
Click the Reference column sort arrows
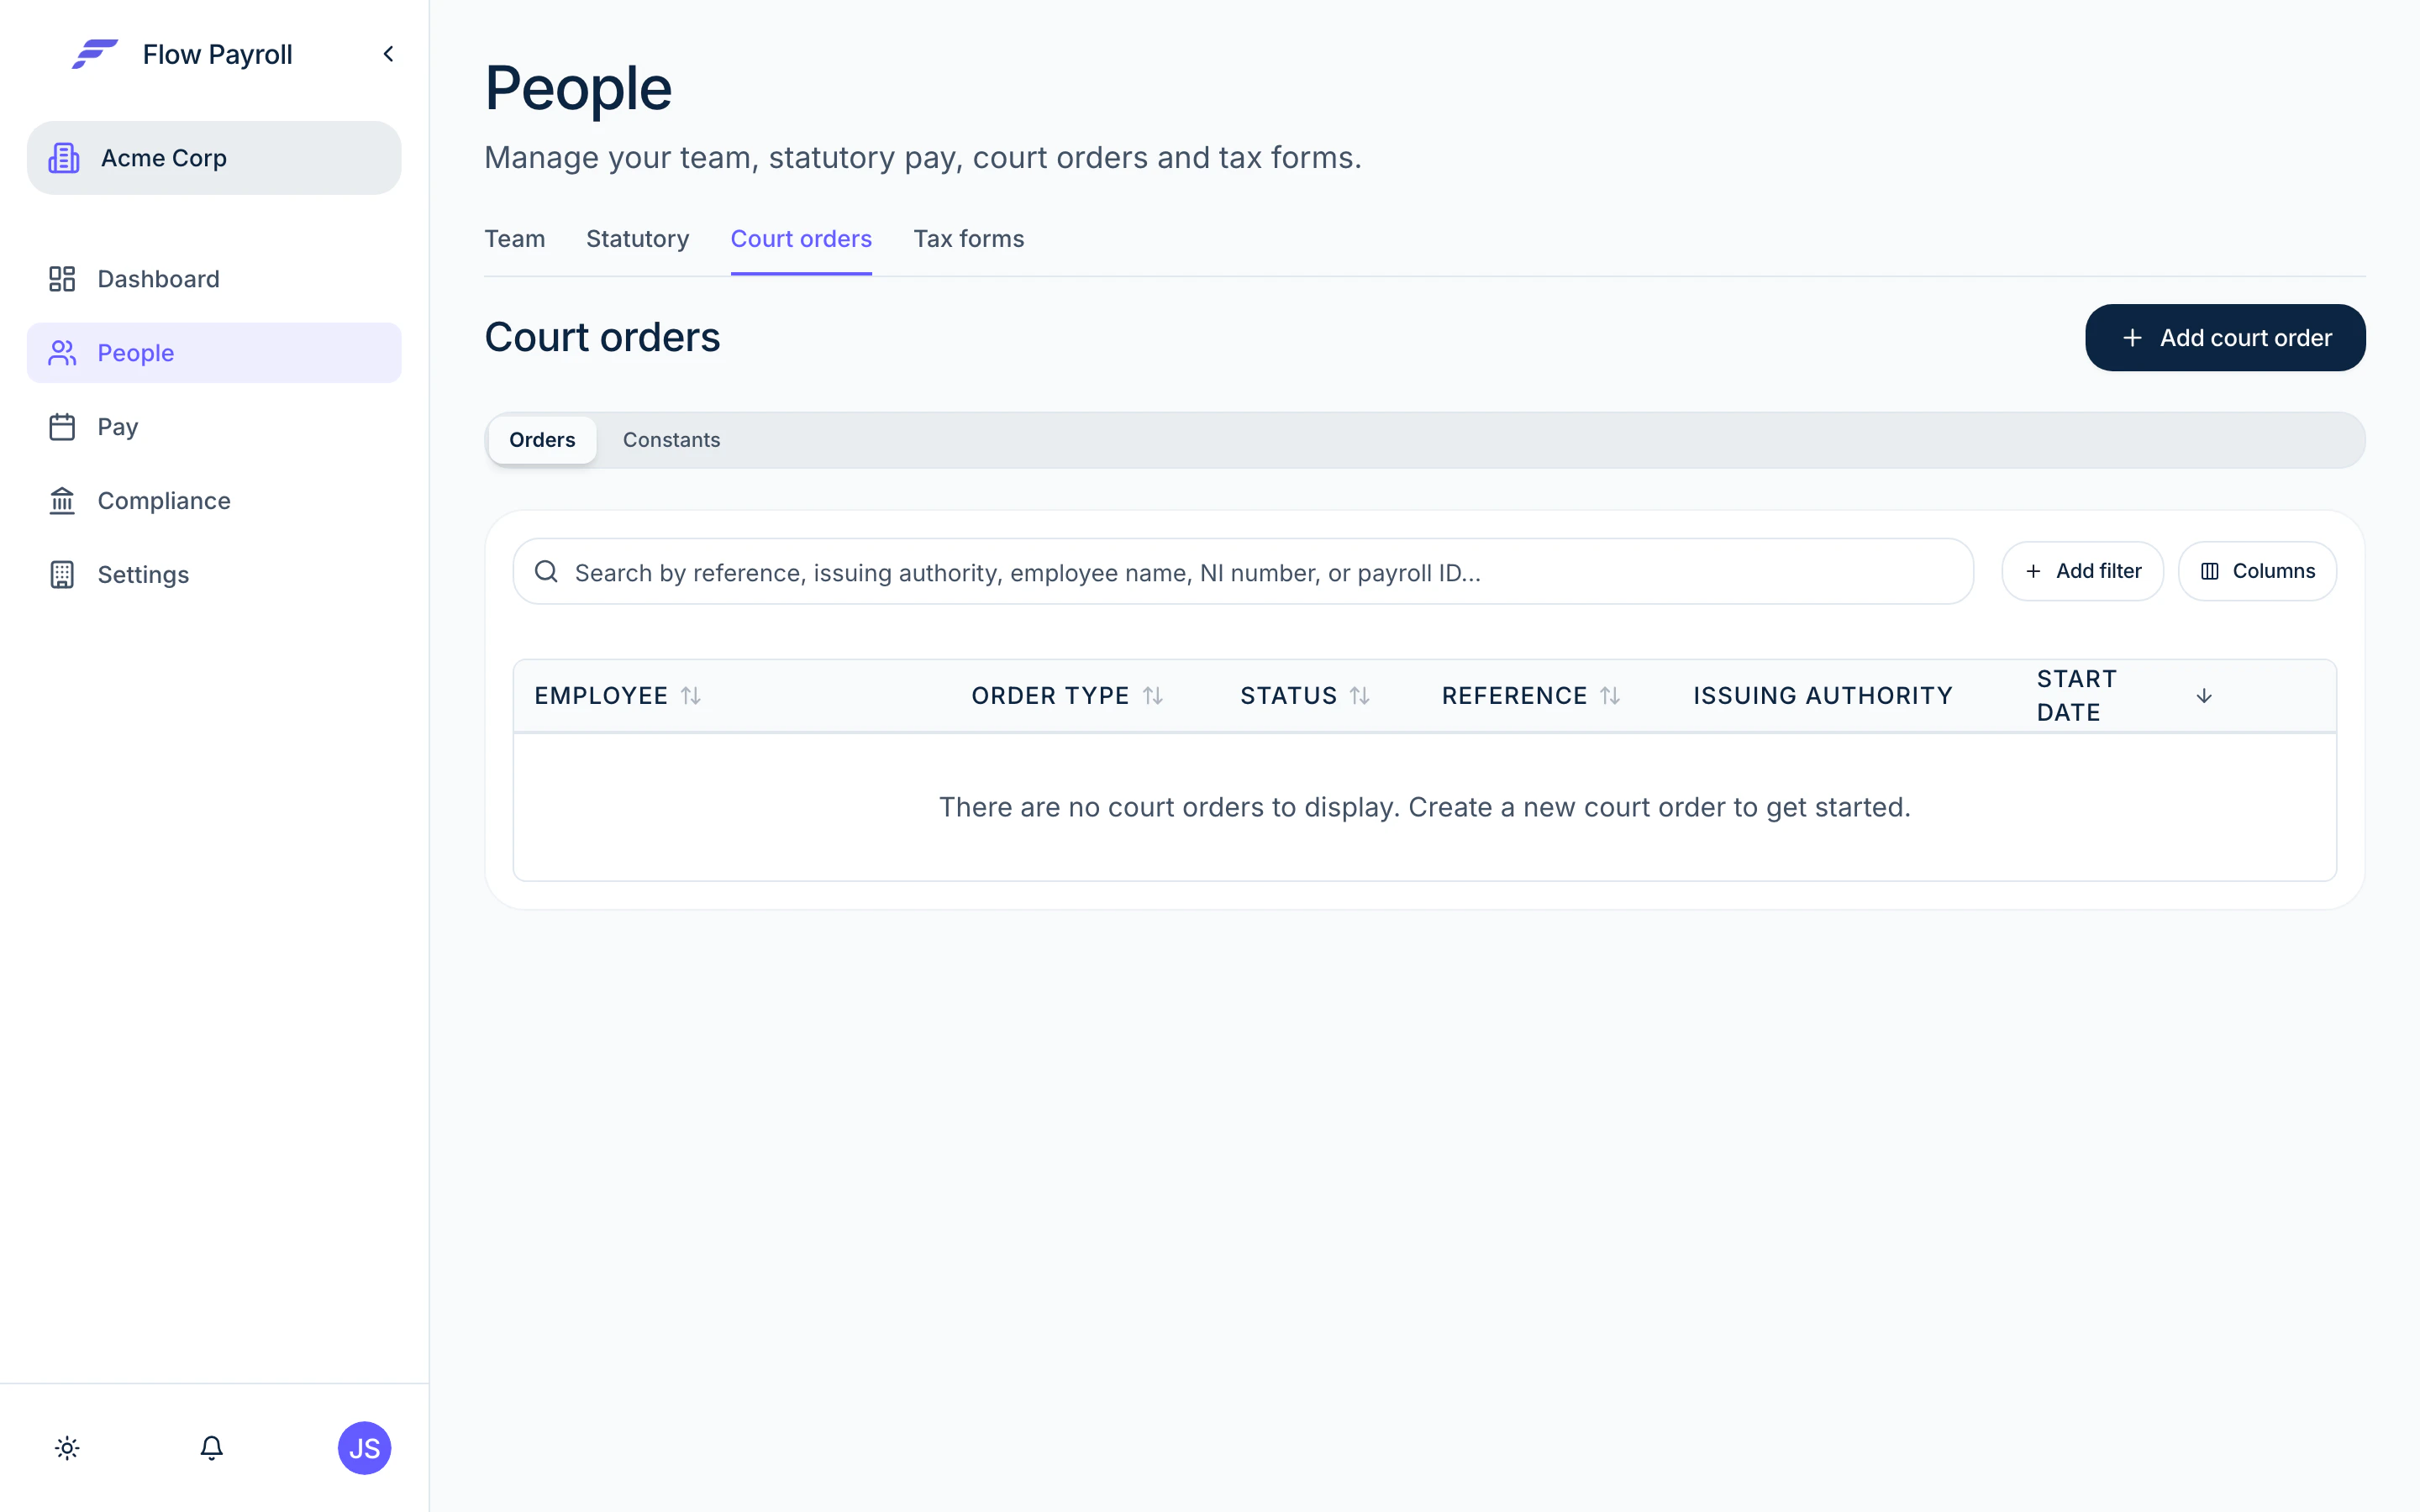[x=1610, y=696]
